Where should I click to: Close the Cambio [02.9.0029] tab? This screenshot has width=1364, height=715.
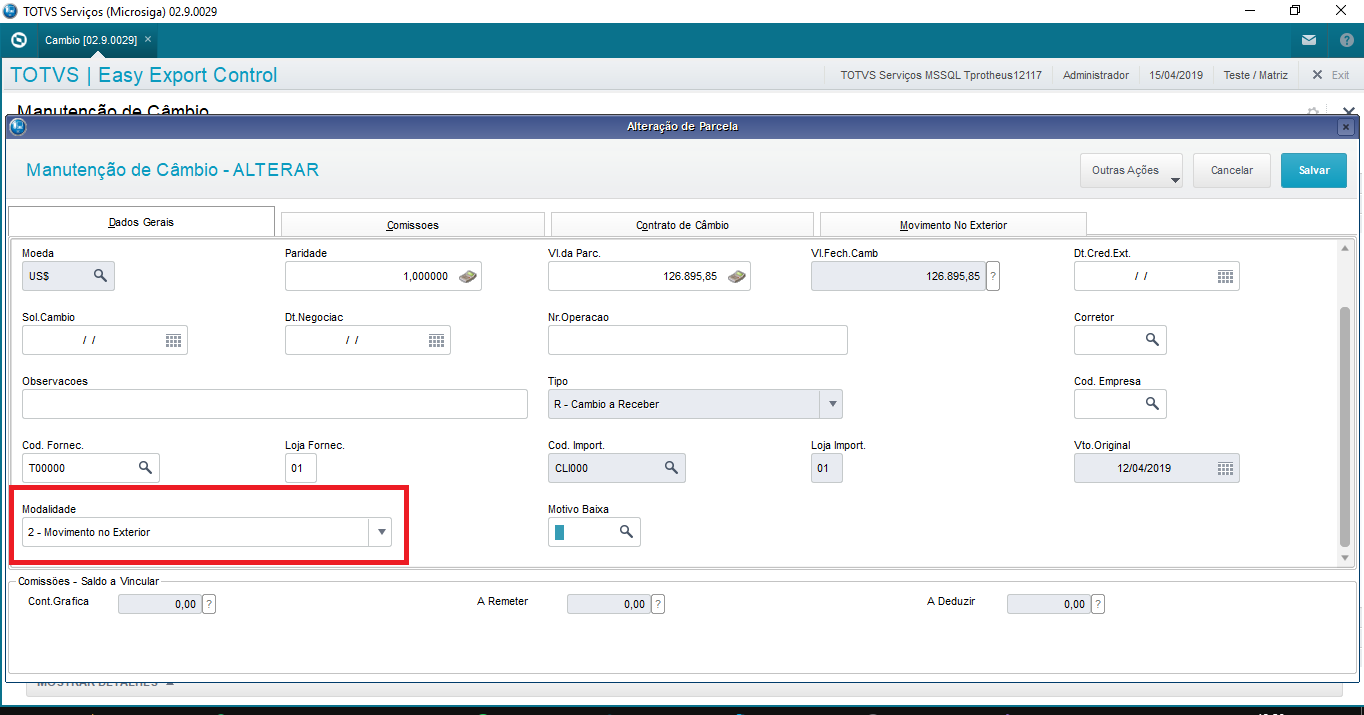pos(148,40)
